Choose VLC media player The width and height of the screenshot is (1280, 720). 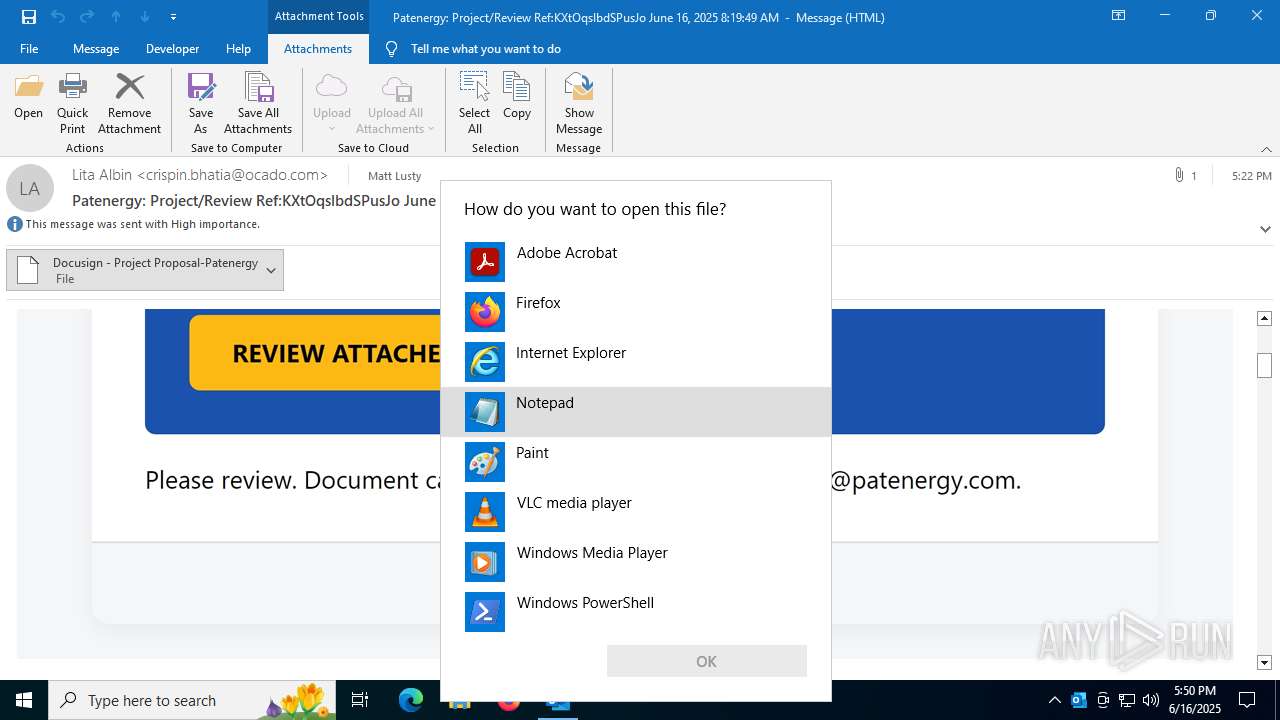(636, 512)
